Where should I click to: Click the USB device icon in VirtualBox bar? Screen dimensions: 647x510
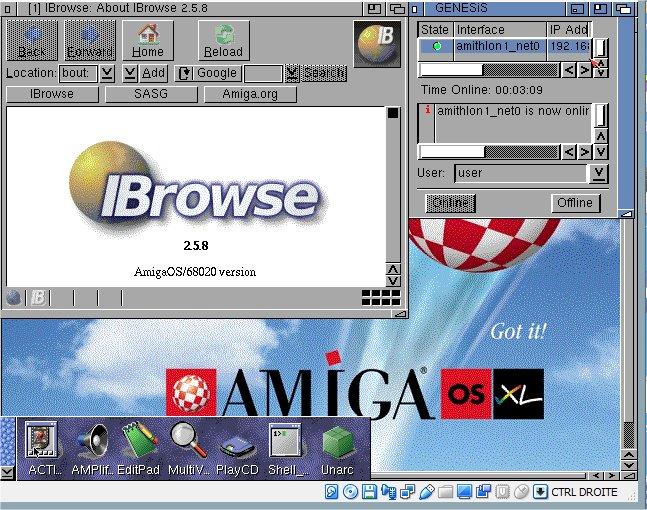coord(427,492)
